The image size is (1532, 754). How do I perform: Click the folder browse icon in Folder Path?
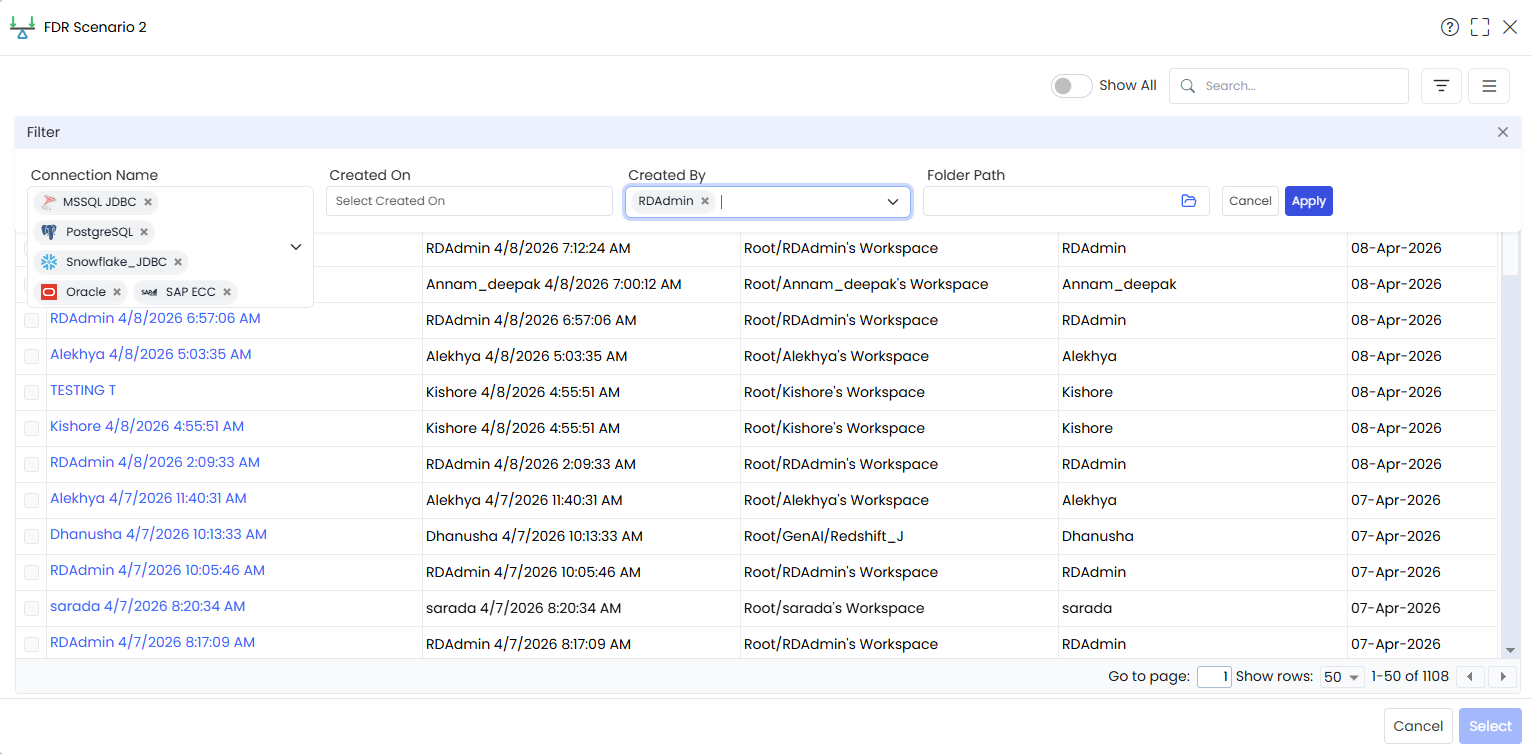click(x=1188, y=201)
